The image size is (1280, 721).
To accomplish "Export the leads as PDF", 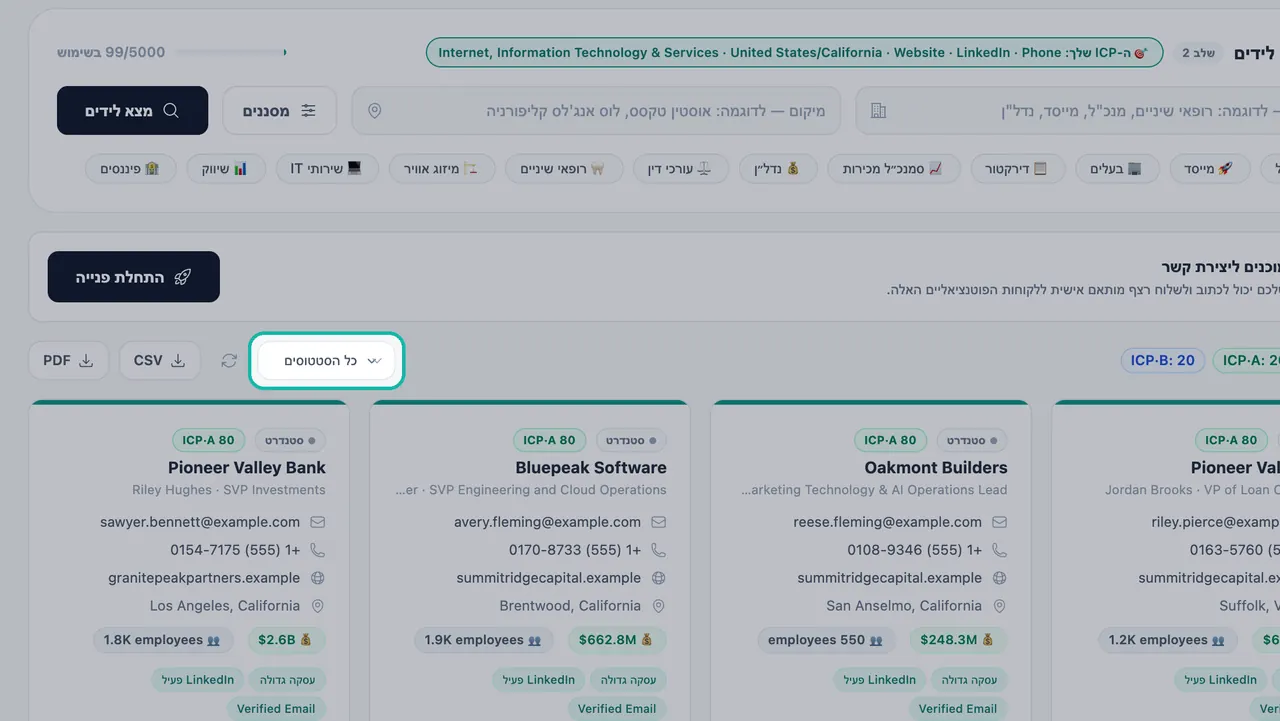I will (69, 361).
